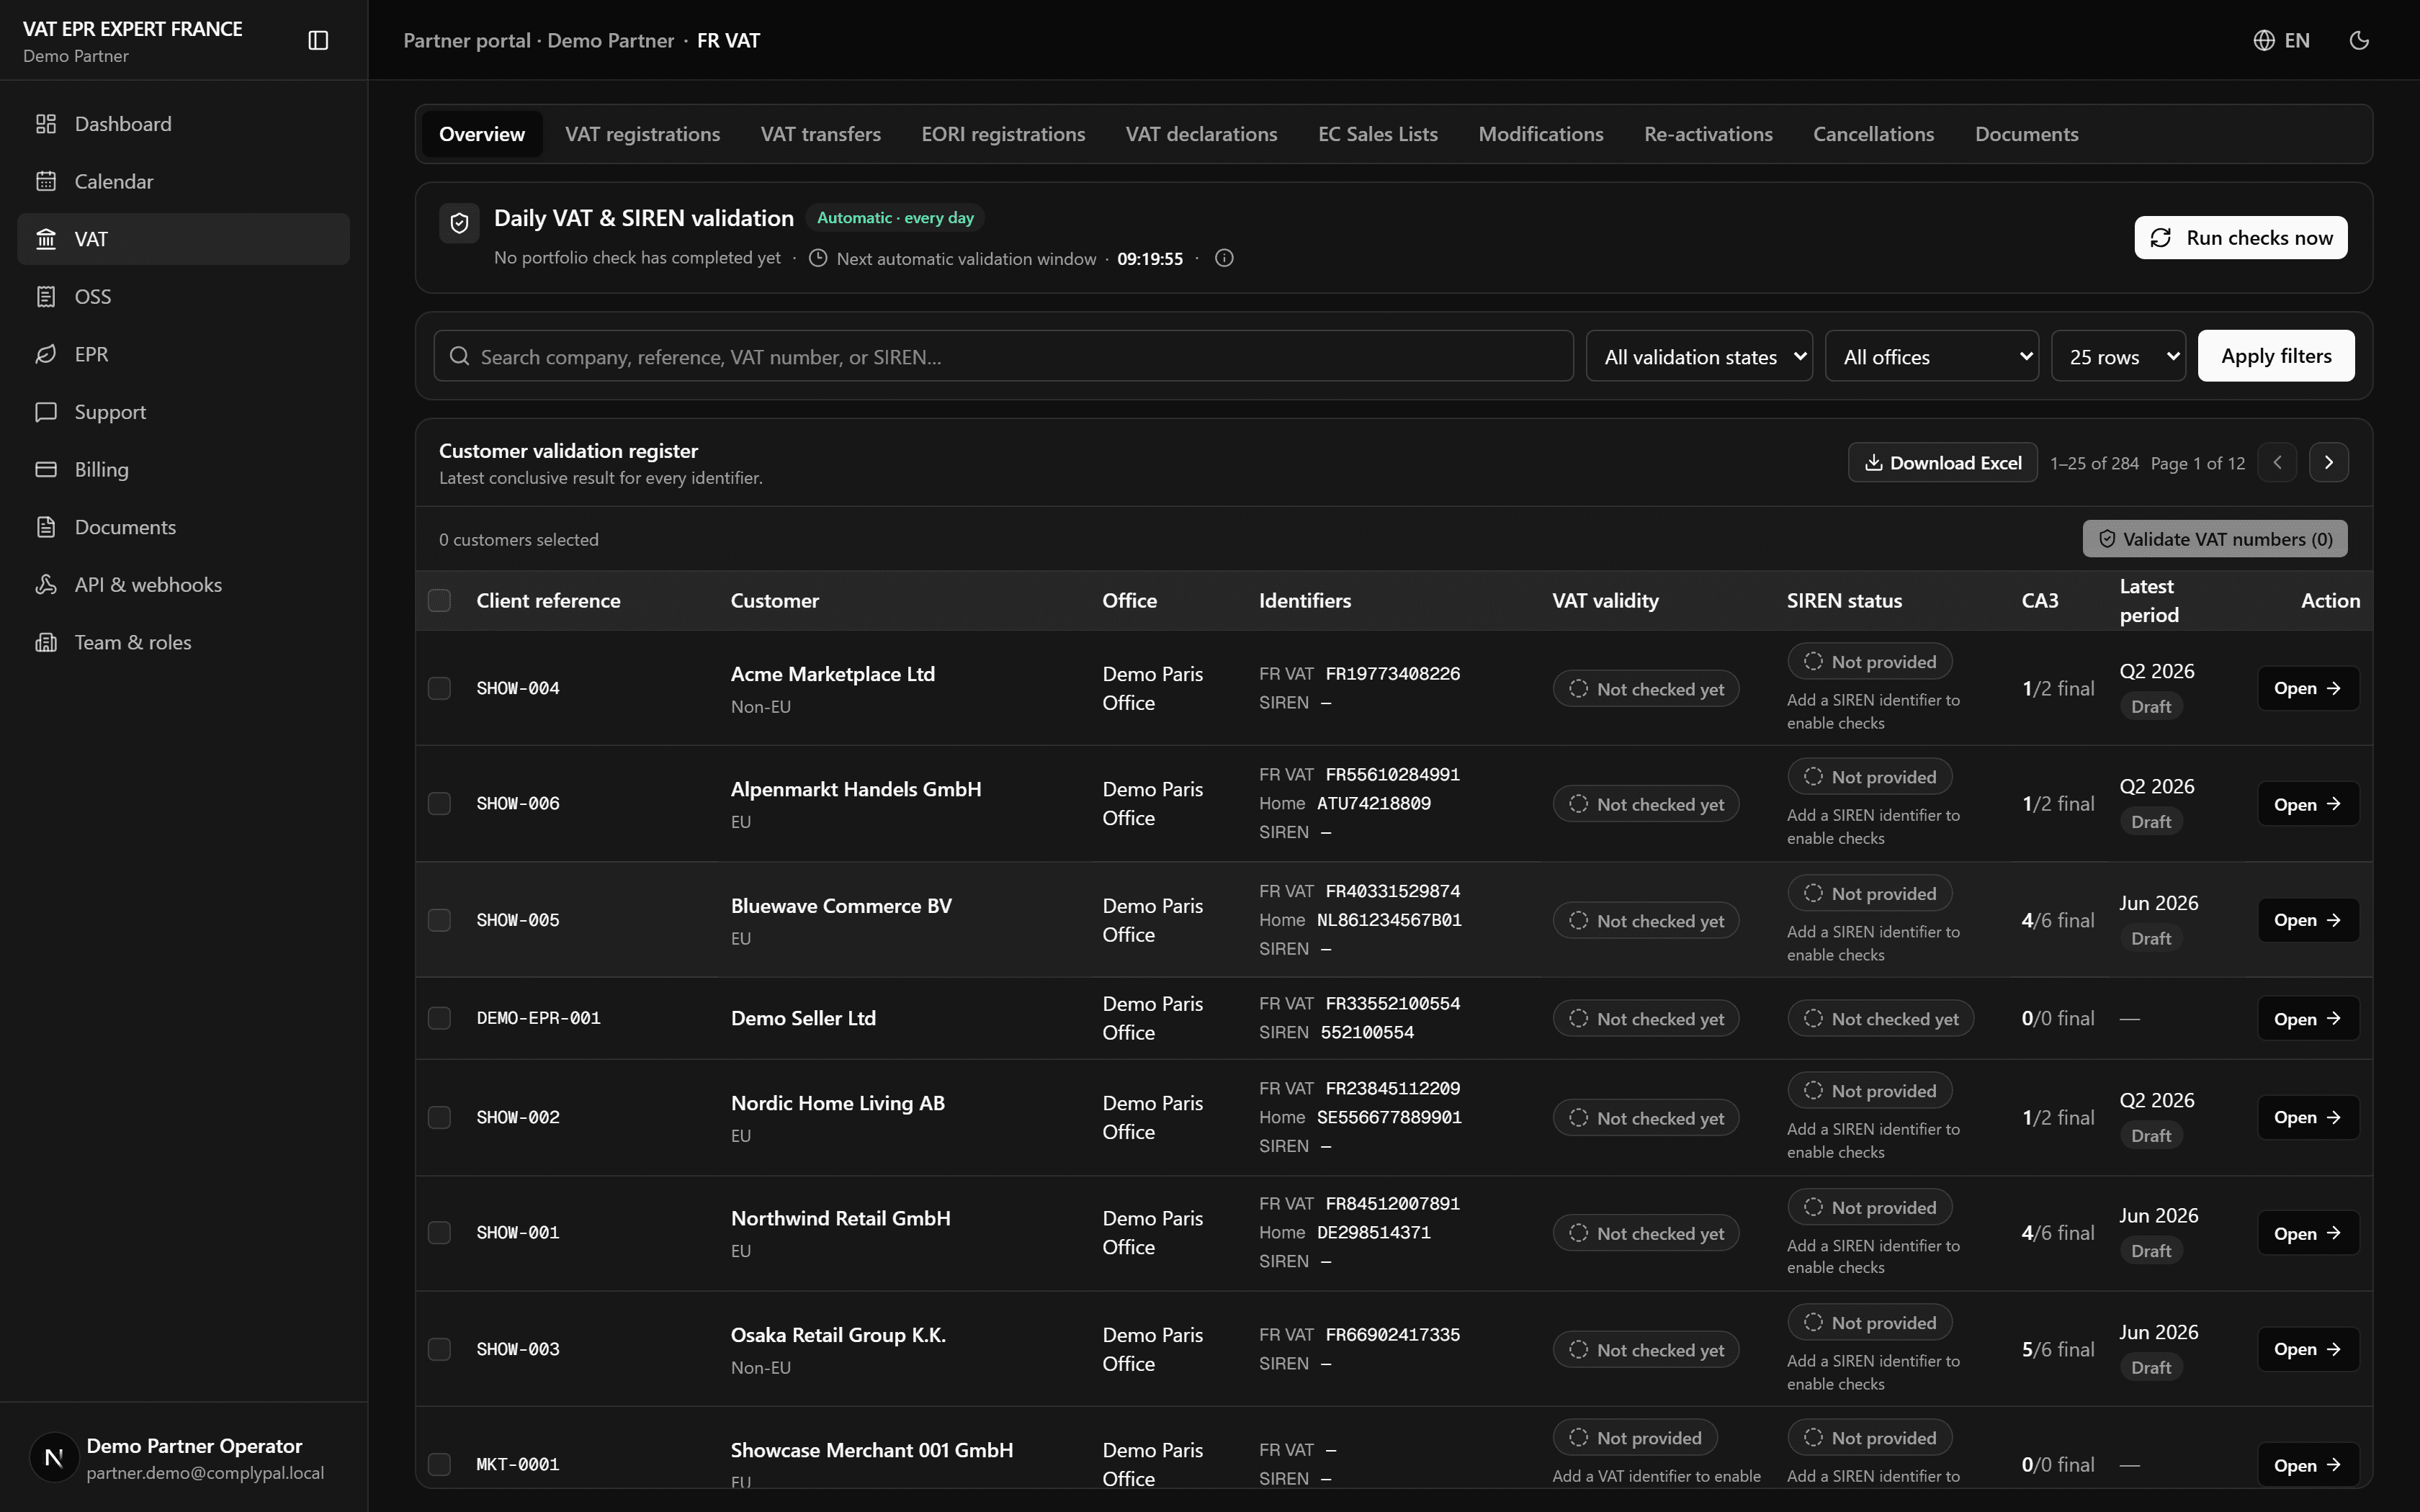Screen dimensions: 2420x1512
Task: Select the checkbox for SHOW-003
Action: [x=439, y=1349]
